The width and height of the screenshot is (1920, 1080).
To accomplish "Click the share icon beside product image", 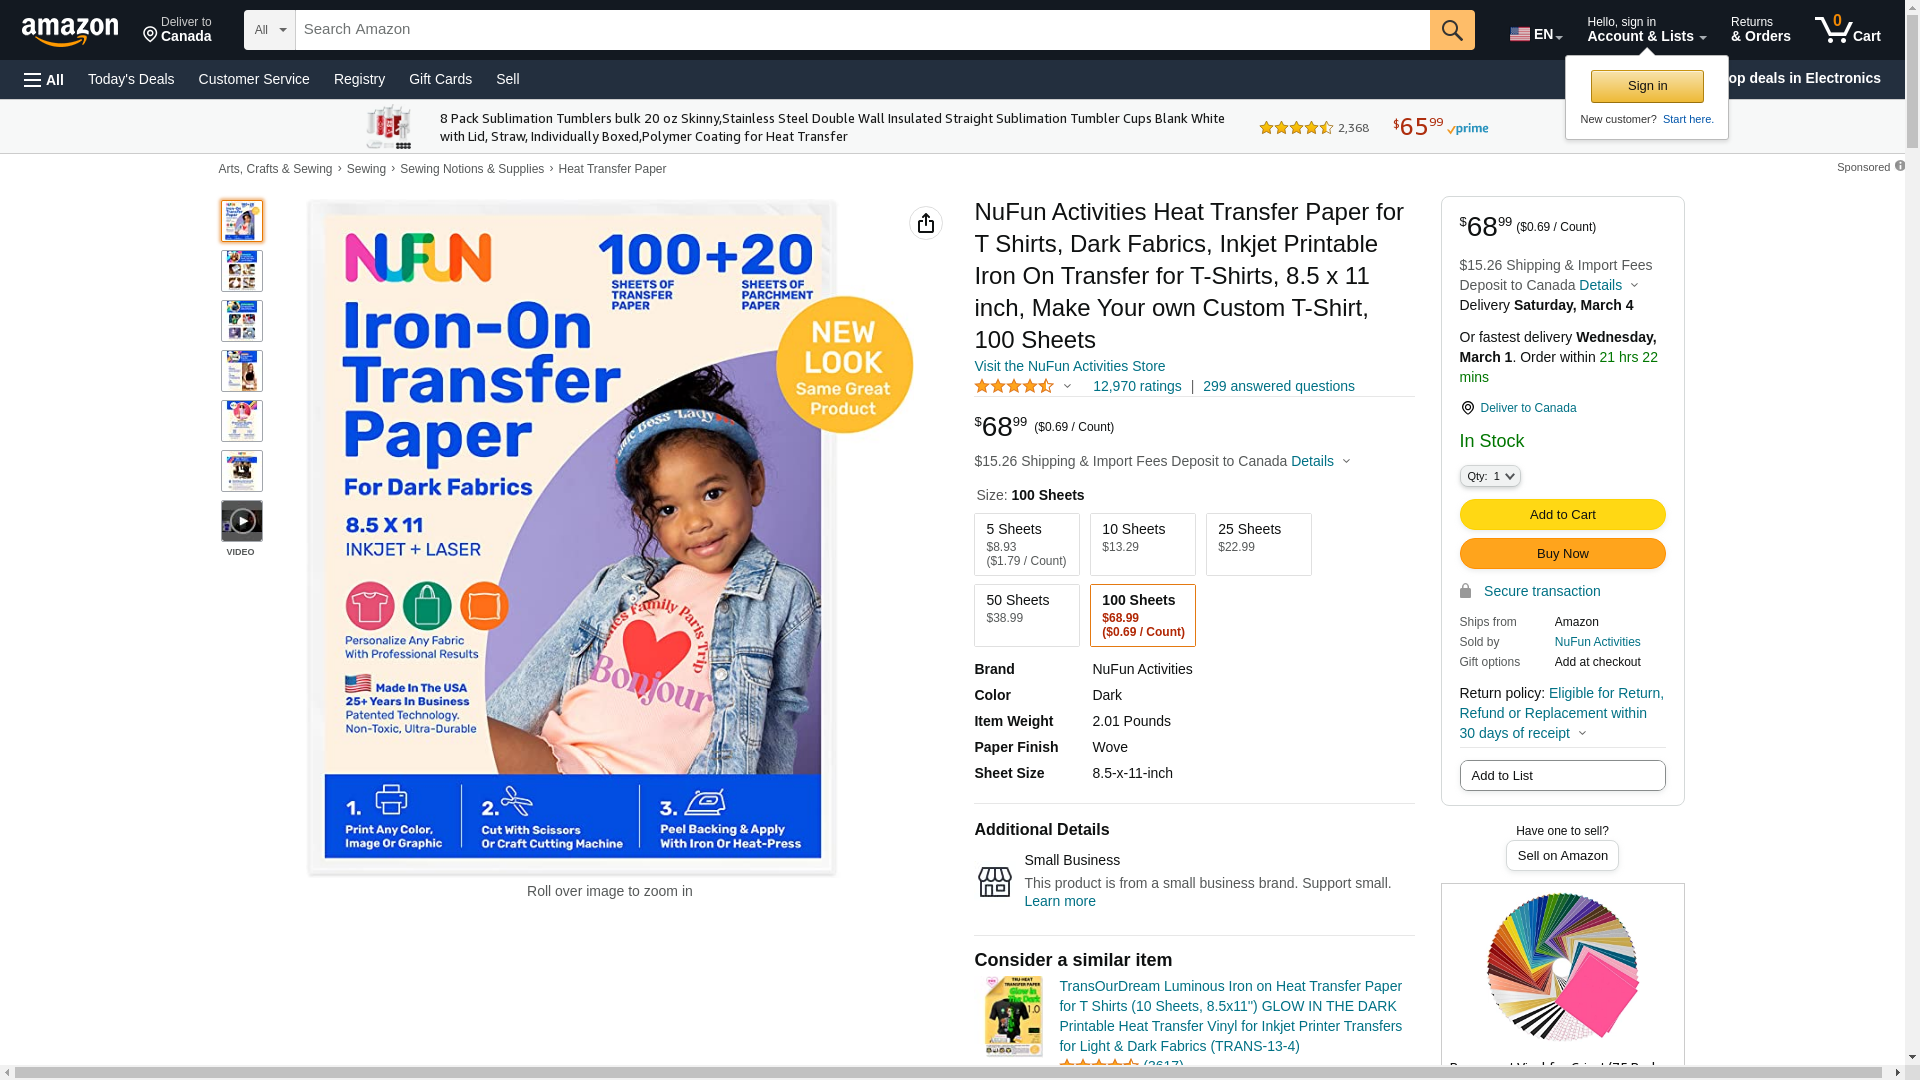I will [x=926, y=223].
